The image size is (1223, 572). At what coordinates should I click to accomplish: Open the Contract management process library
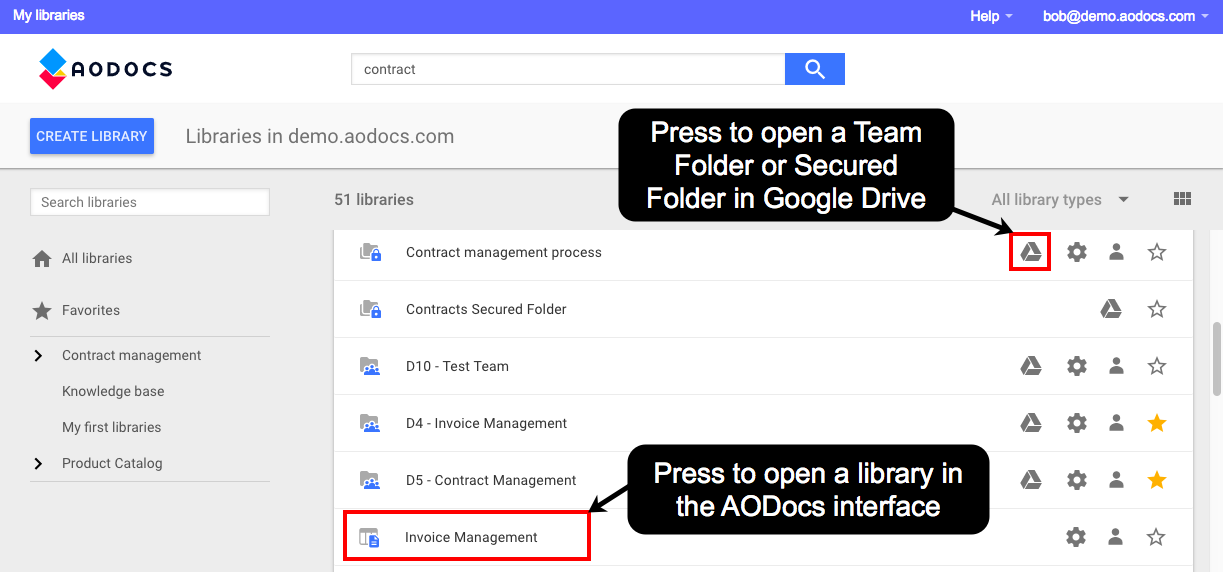pos(504,252)
